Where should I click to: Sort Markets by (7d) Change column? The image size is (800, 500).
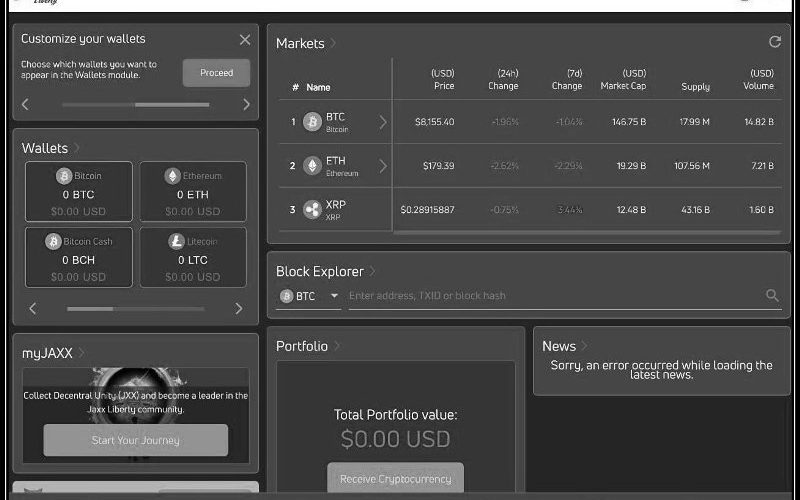567,80
